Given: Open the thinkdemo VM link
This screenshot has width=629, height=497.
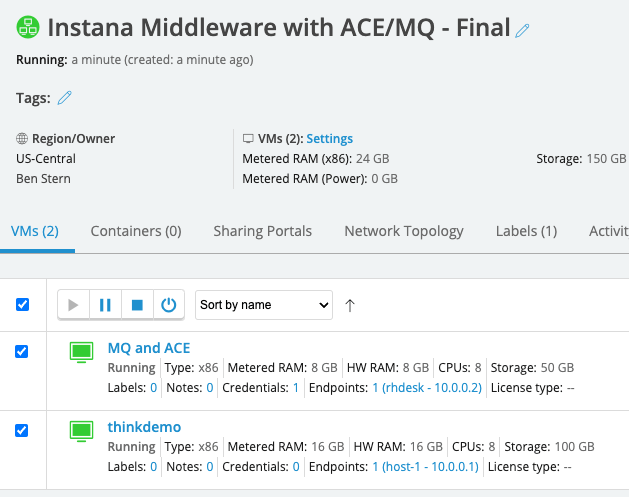Looking at the screenshot, I should (x=144, y=427).
